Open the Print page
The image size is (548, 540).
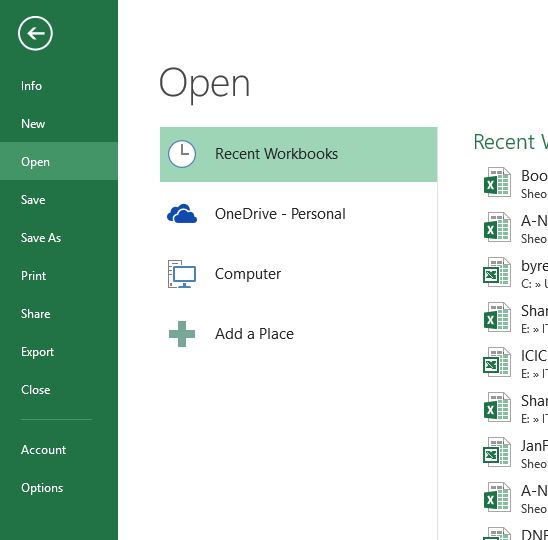(33, 276)
